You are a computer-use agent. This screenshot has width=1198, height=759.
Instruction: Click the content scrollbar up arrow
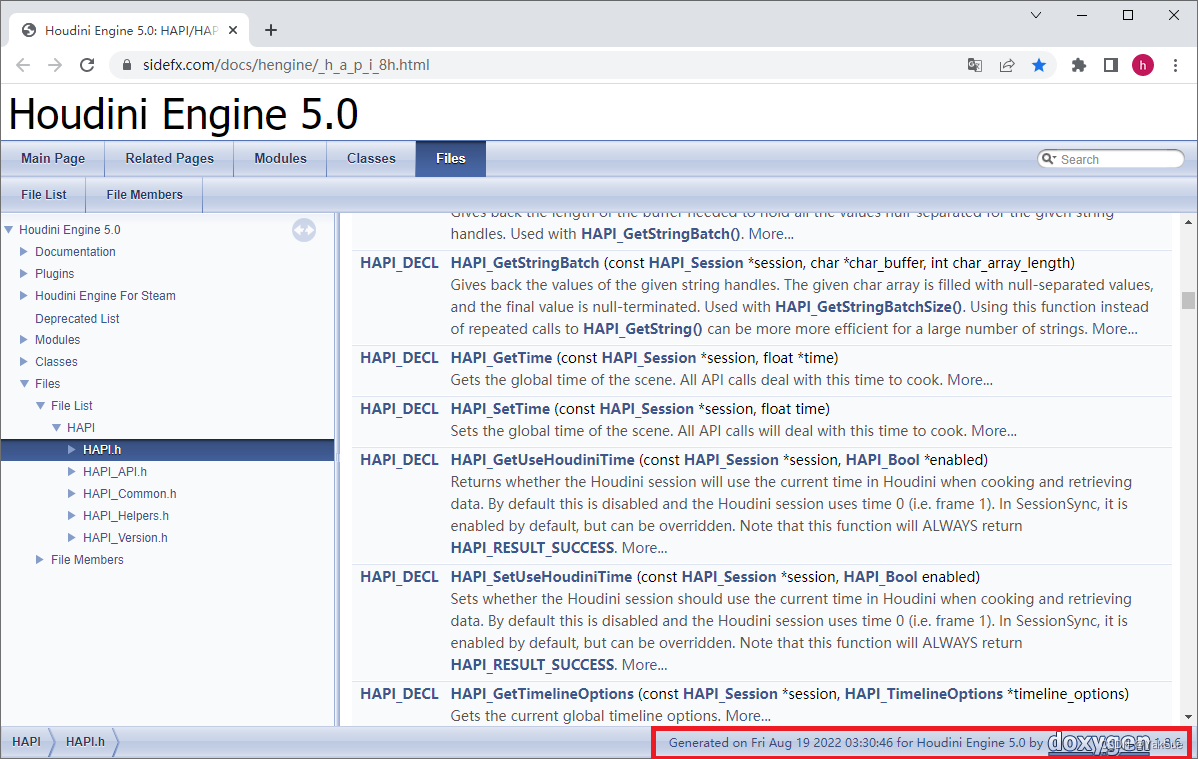(1188, 222)
